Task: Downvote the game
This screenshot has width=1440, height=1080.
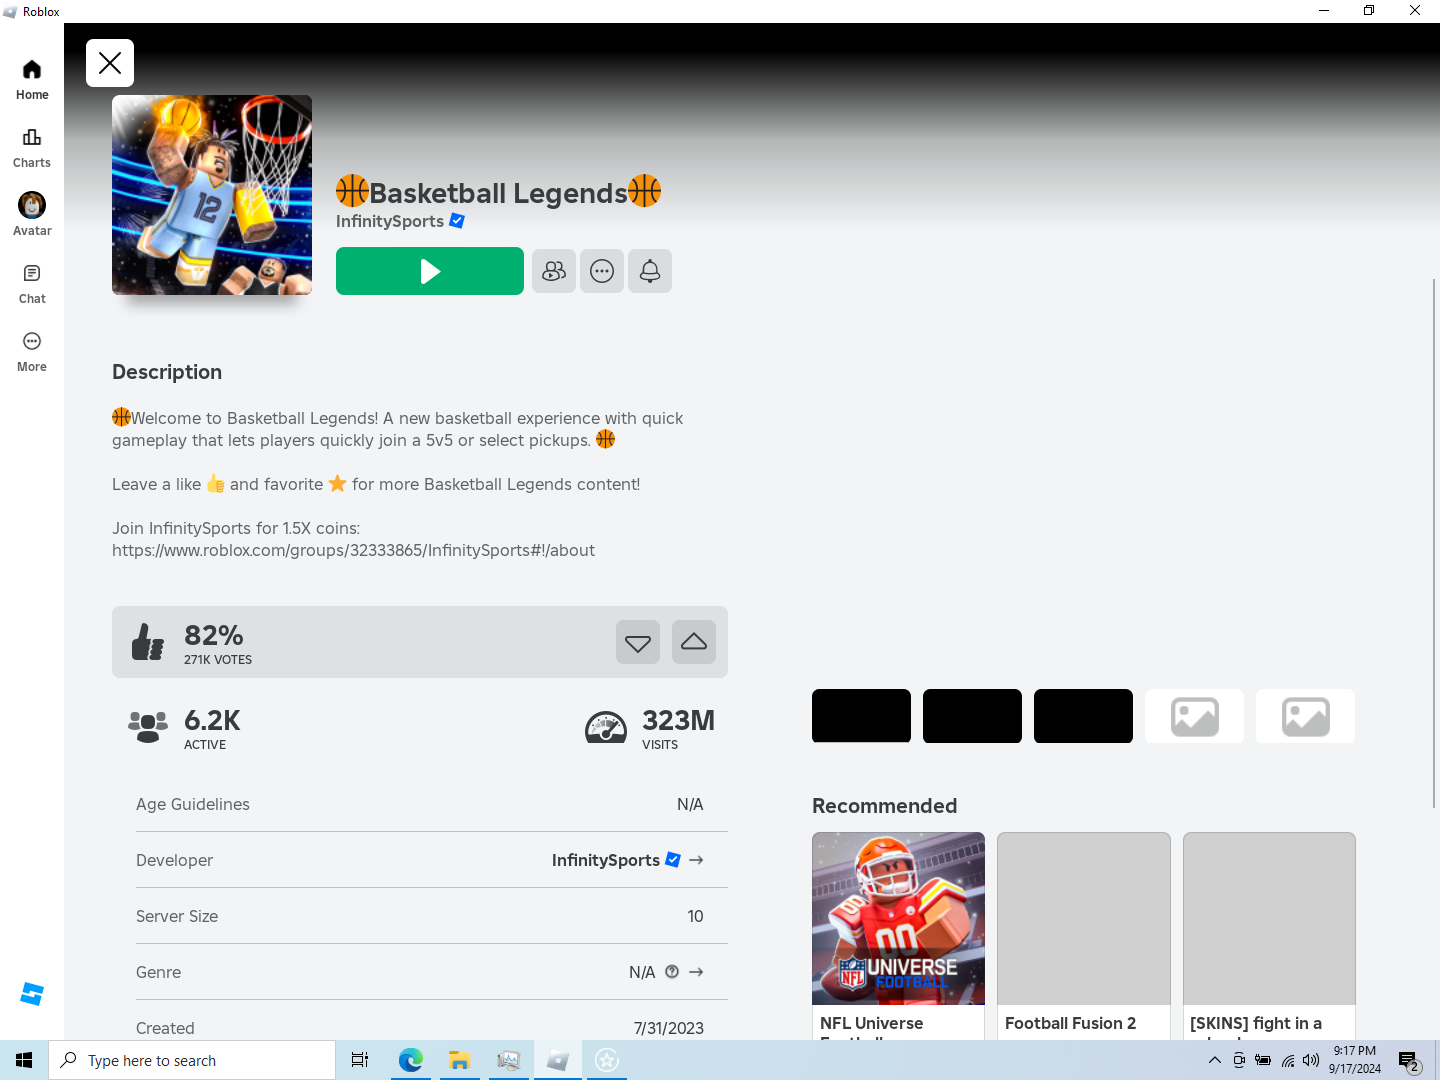Action: coord(638,642)
